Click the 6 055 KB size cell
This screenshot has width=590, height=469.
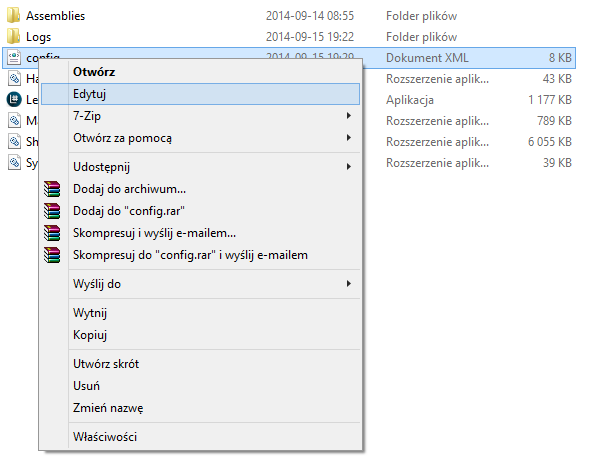point(550,142)
